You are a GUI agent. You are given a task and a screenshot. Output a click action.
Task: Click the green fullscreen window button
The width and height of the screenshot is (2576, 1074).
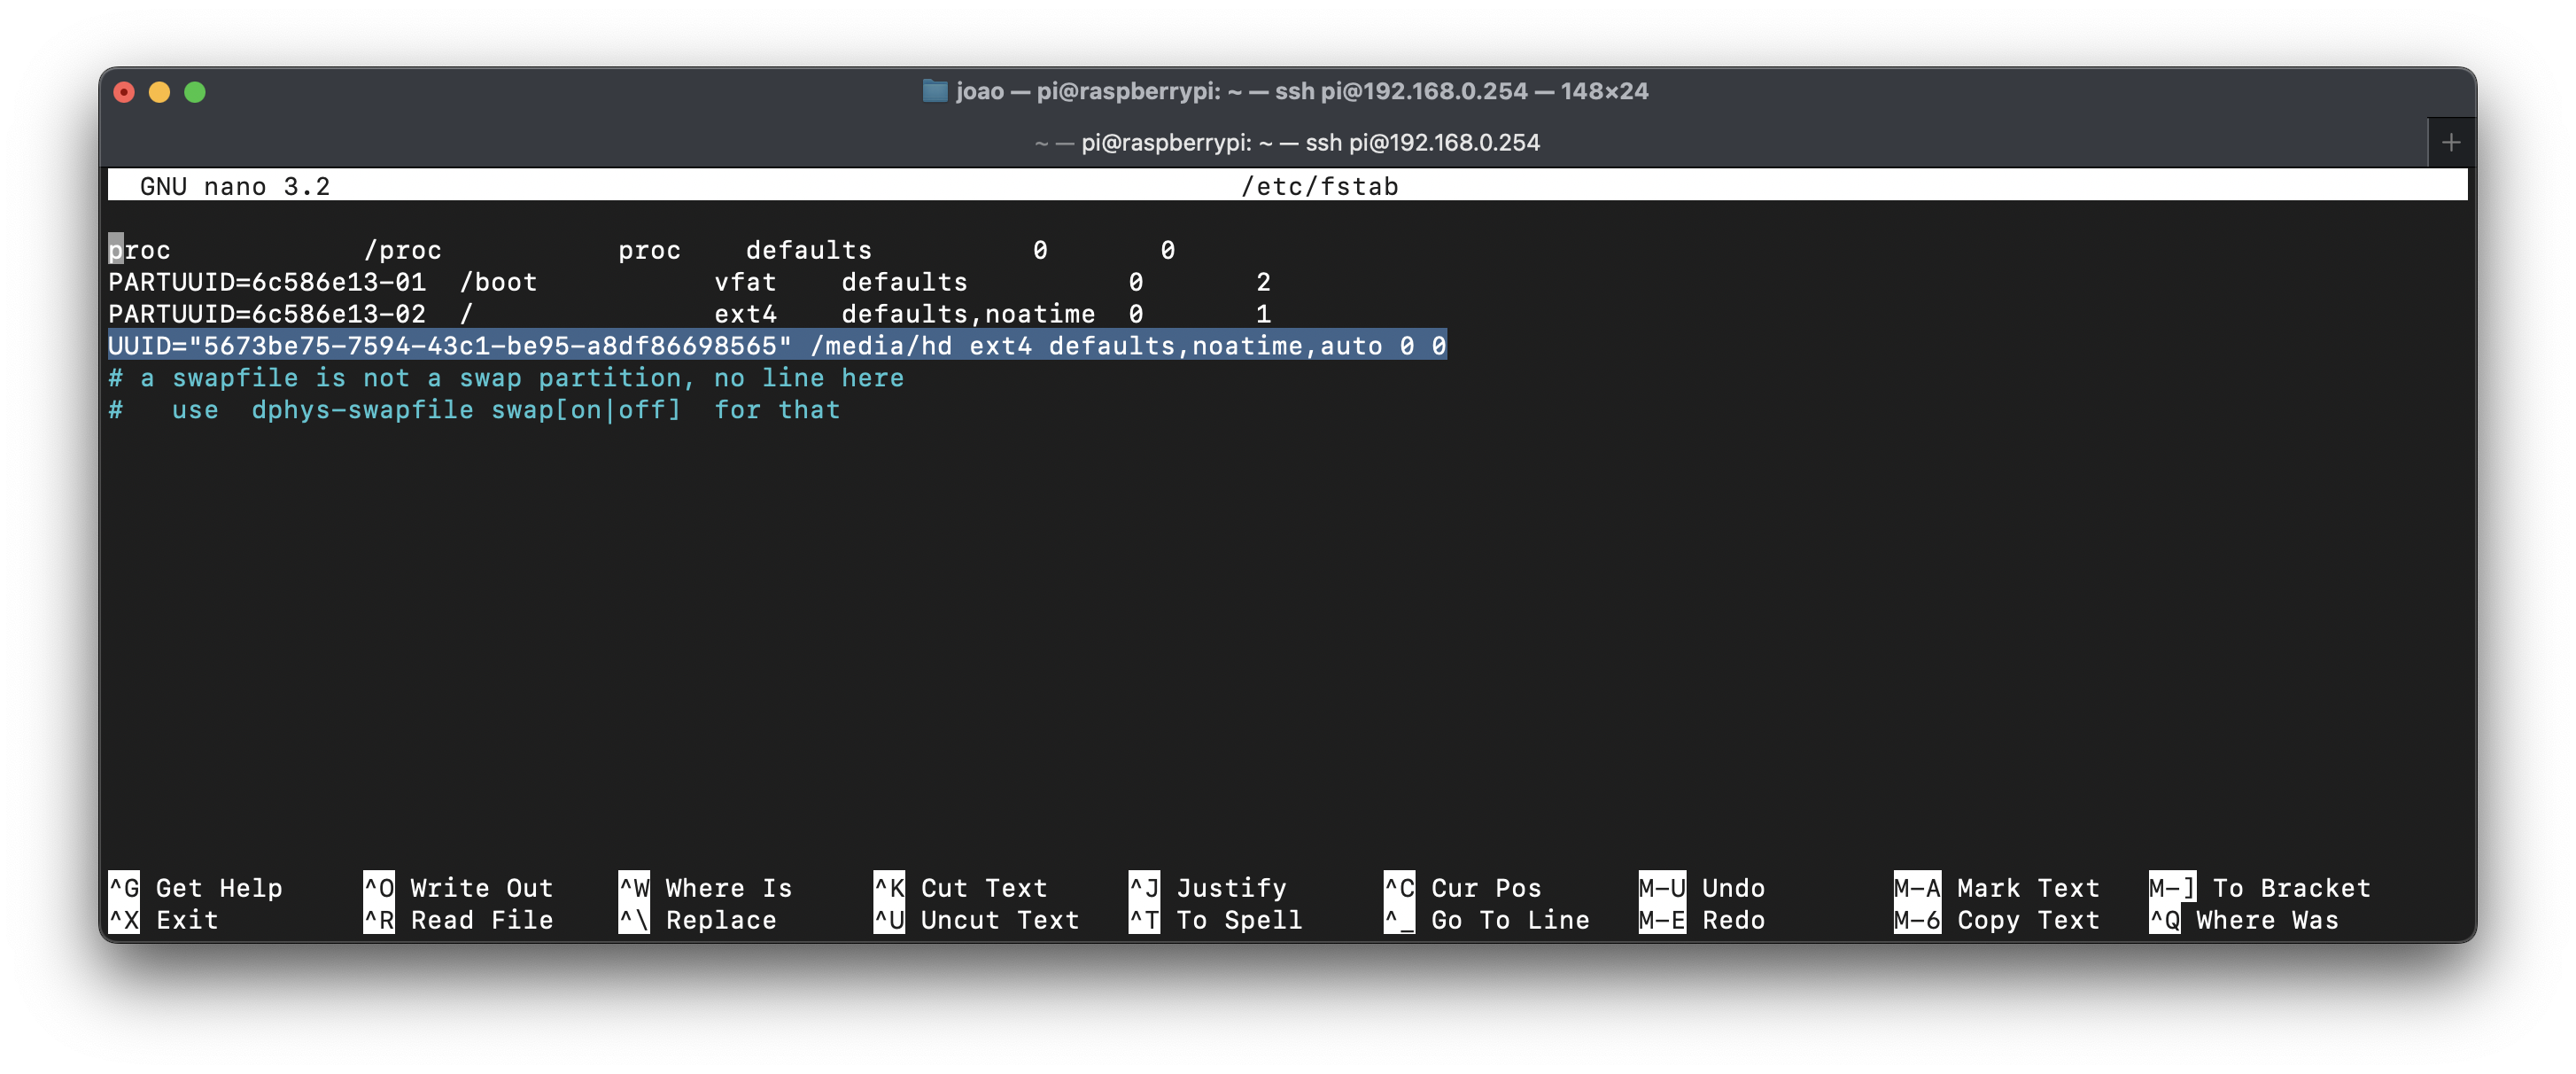click(195, 92)
